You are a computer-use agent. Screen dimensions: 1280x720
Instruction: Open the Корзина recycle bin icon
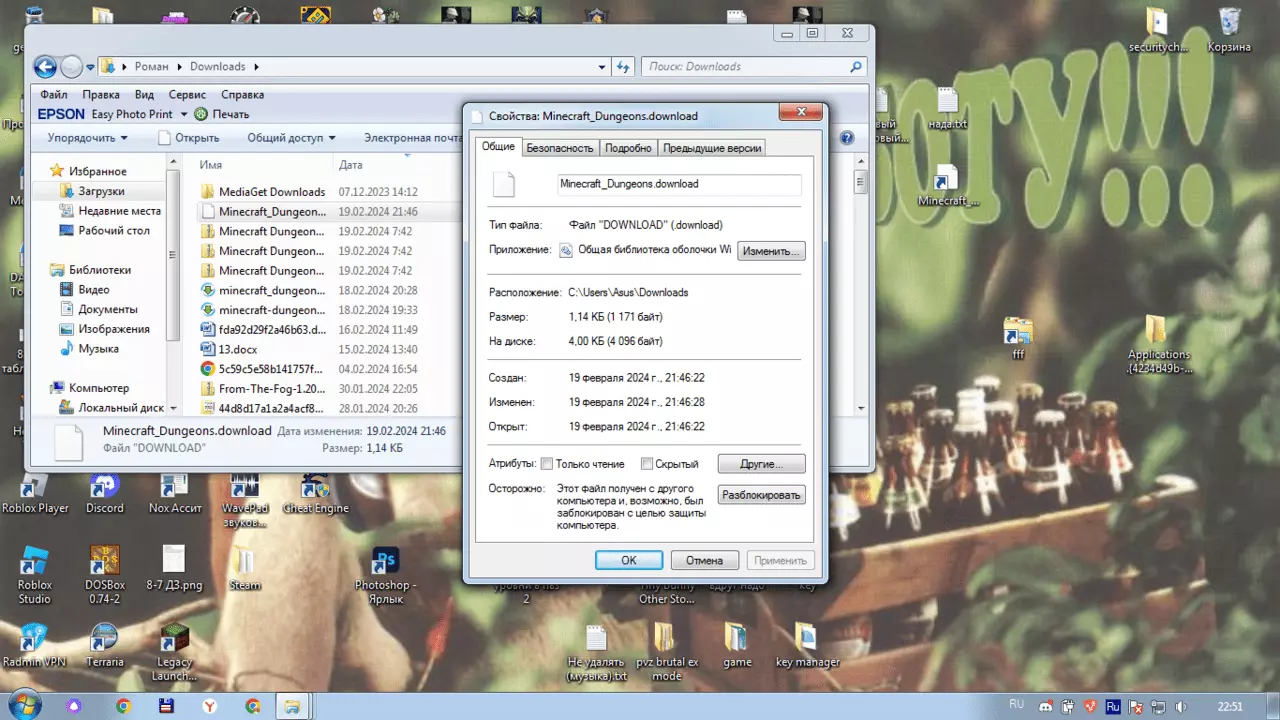pyautogui.click(x=1230, y=30)
